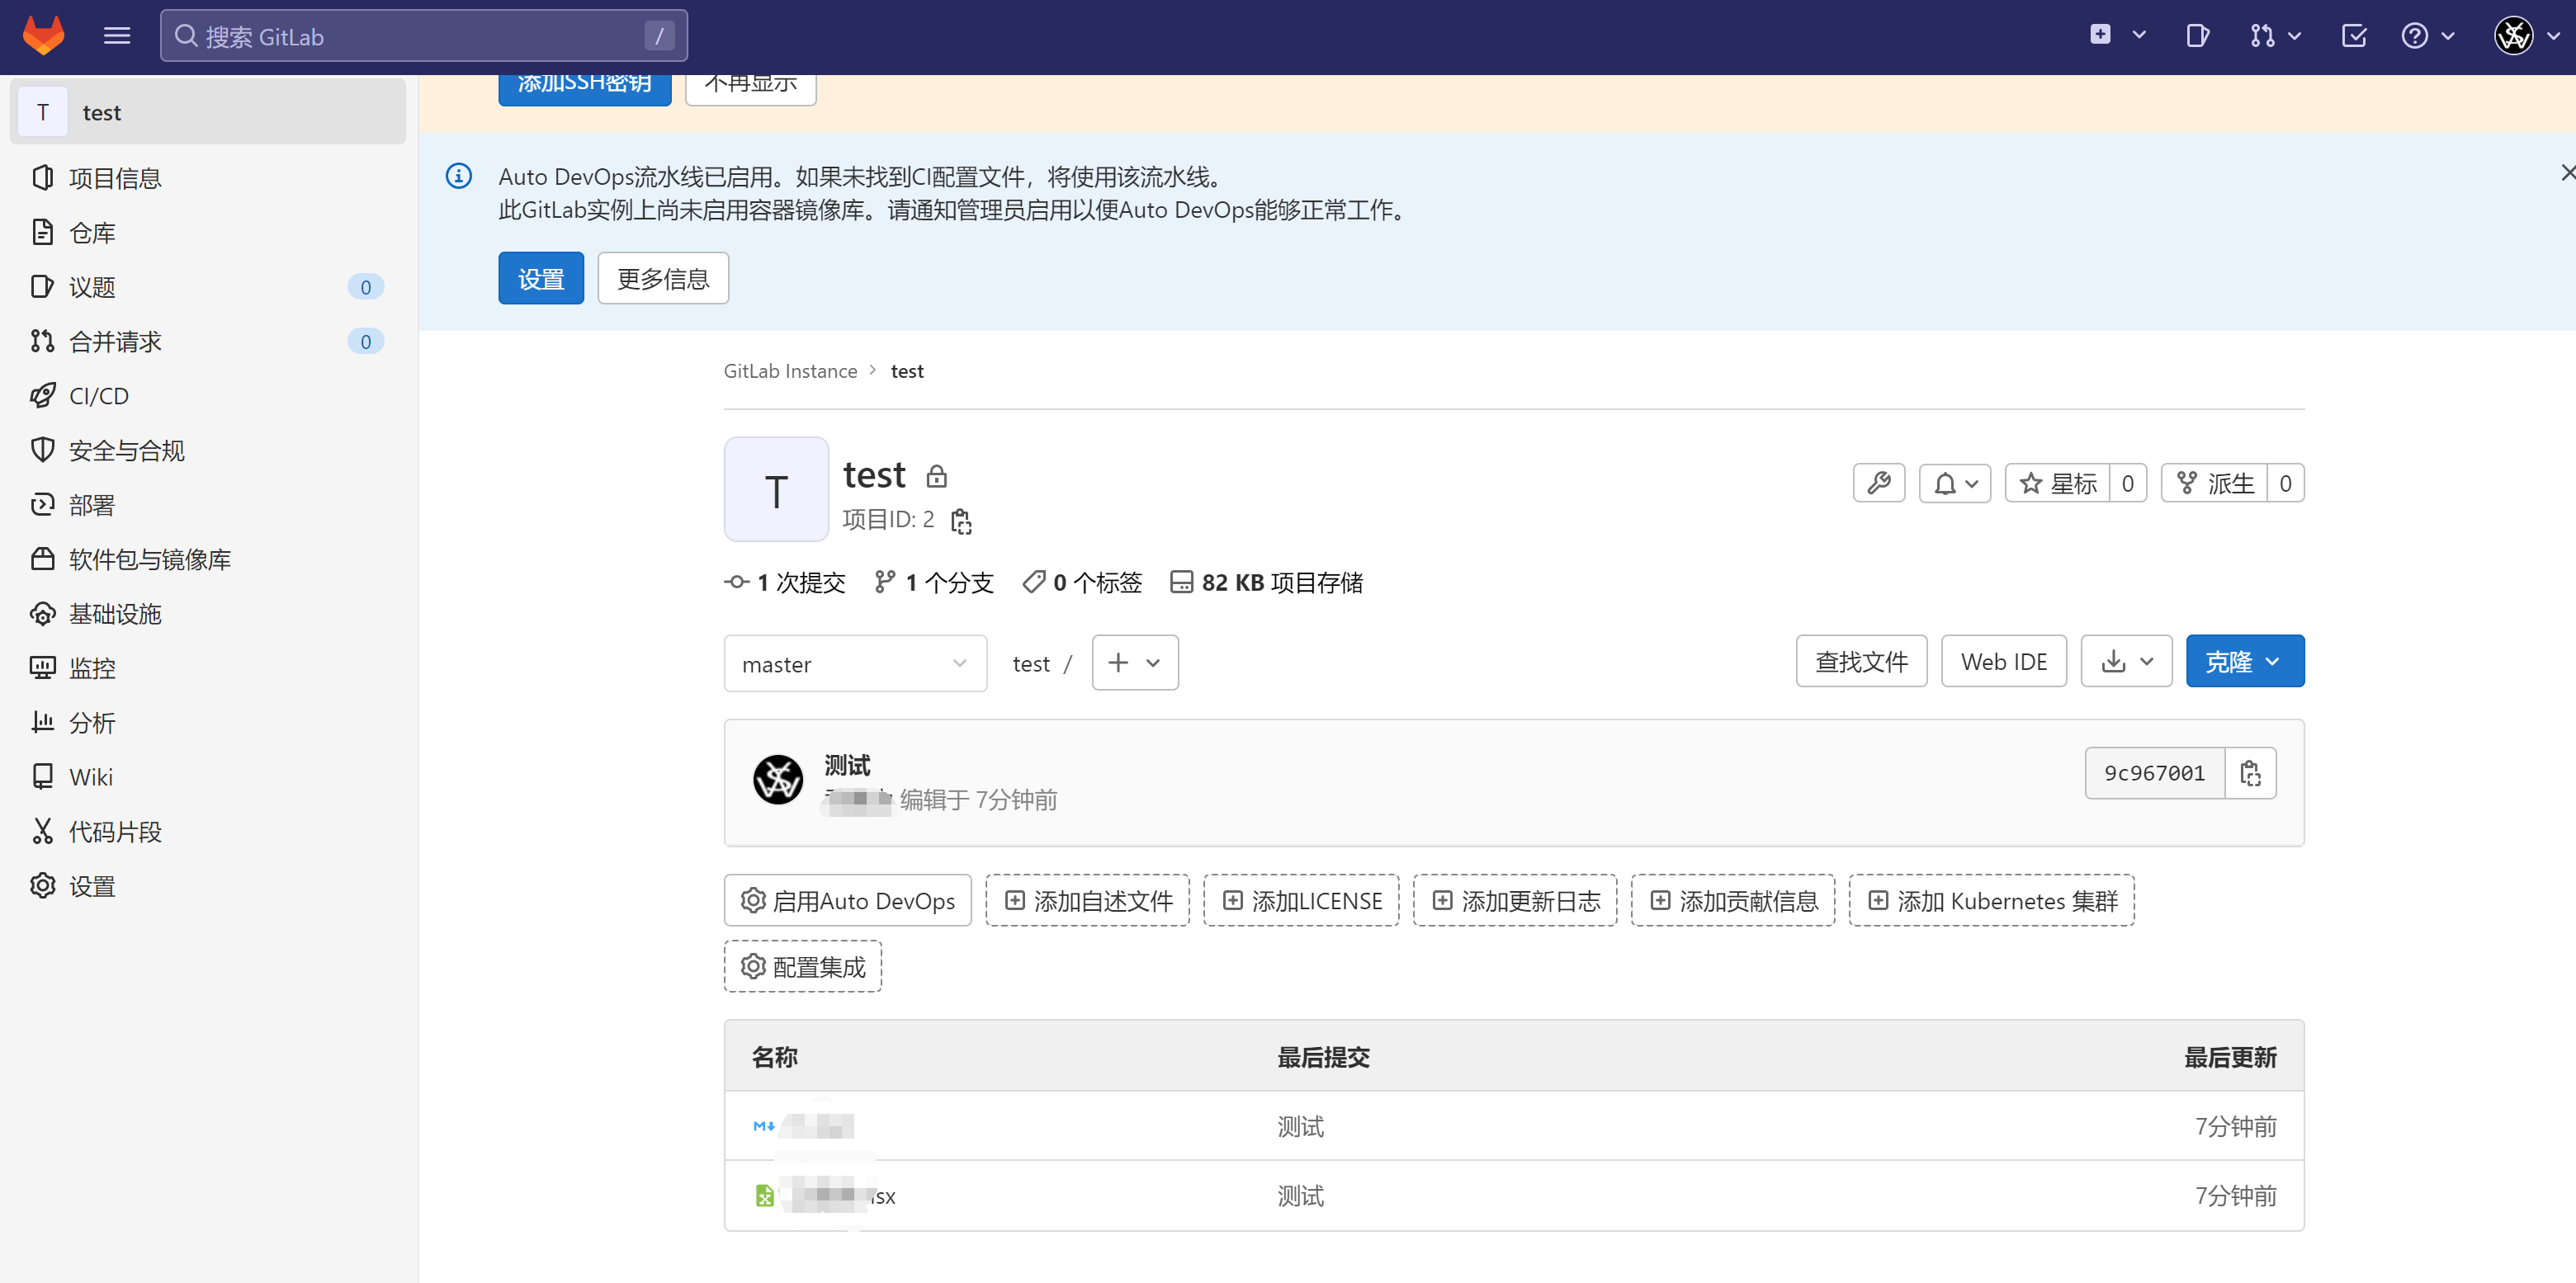Star the project with 星标 button
Image resolution: width=2576 pixels, height=1283 pixels.
[2058, 483]
